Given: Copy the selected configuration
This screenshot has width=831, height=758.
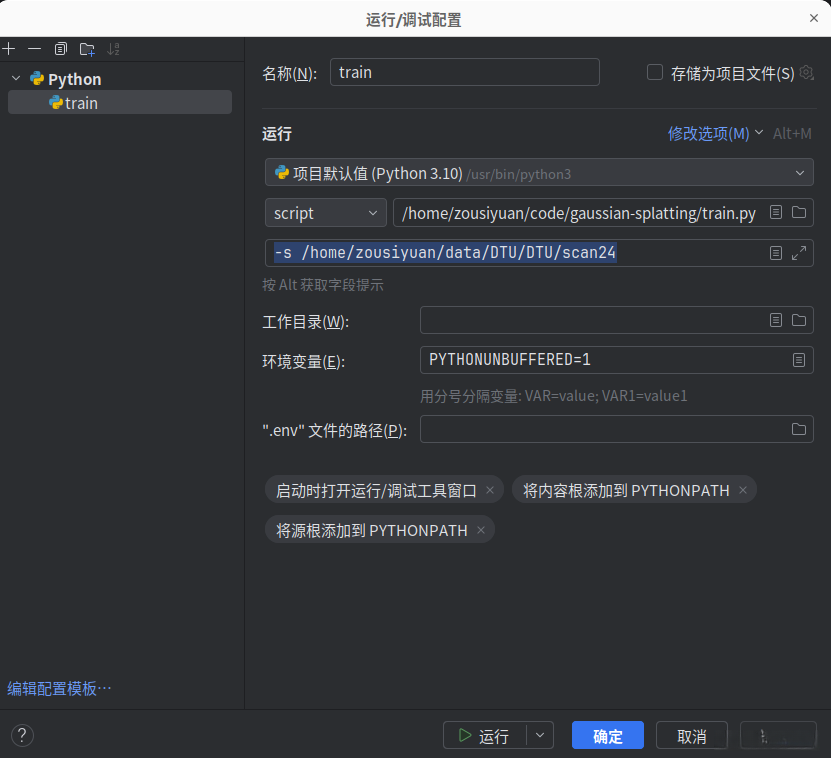Looking at the screenshot, I should 60,49.
